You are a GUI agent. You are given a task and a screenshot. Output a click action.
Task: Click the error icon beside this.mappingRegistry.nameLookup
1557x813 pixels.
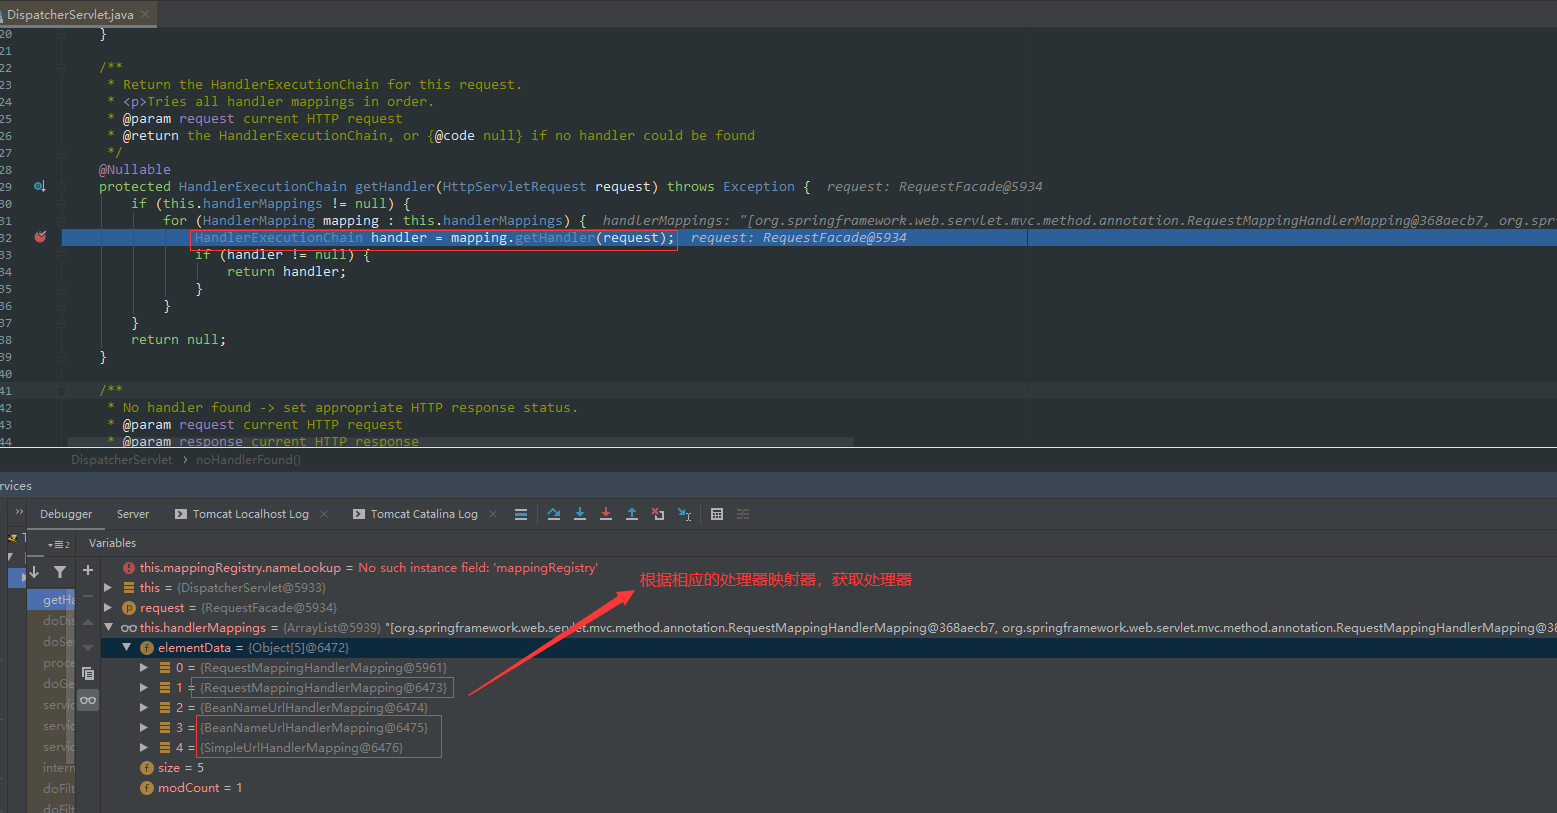click(x=129, y=568)
